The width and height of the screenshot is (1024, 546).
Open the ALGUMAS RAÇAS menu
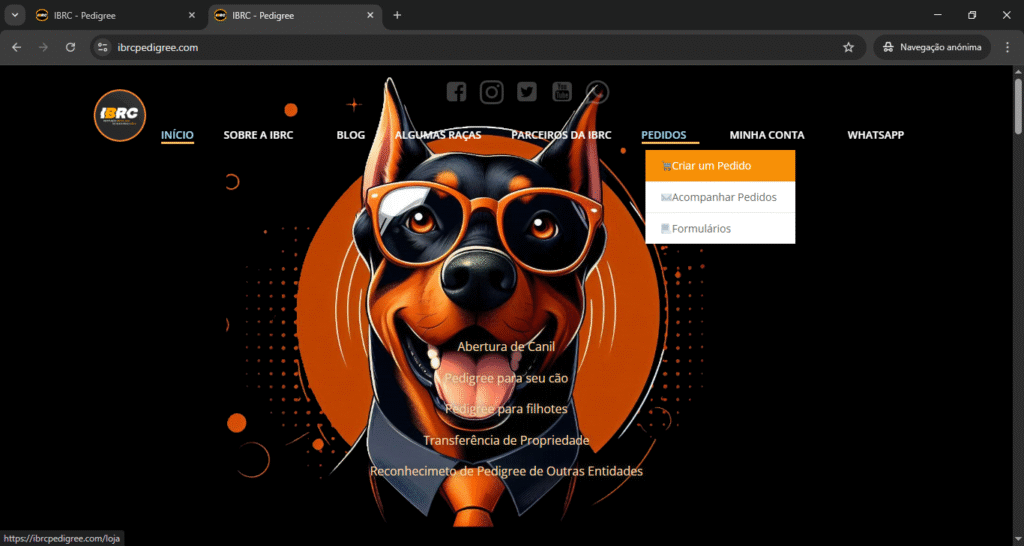point(438,135)
